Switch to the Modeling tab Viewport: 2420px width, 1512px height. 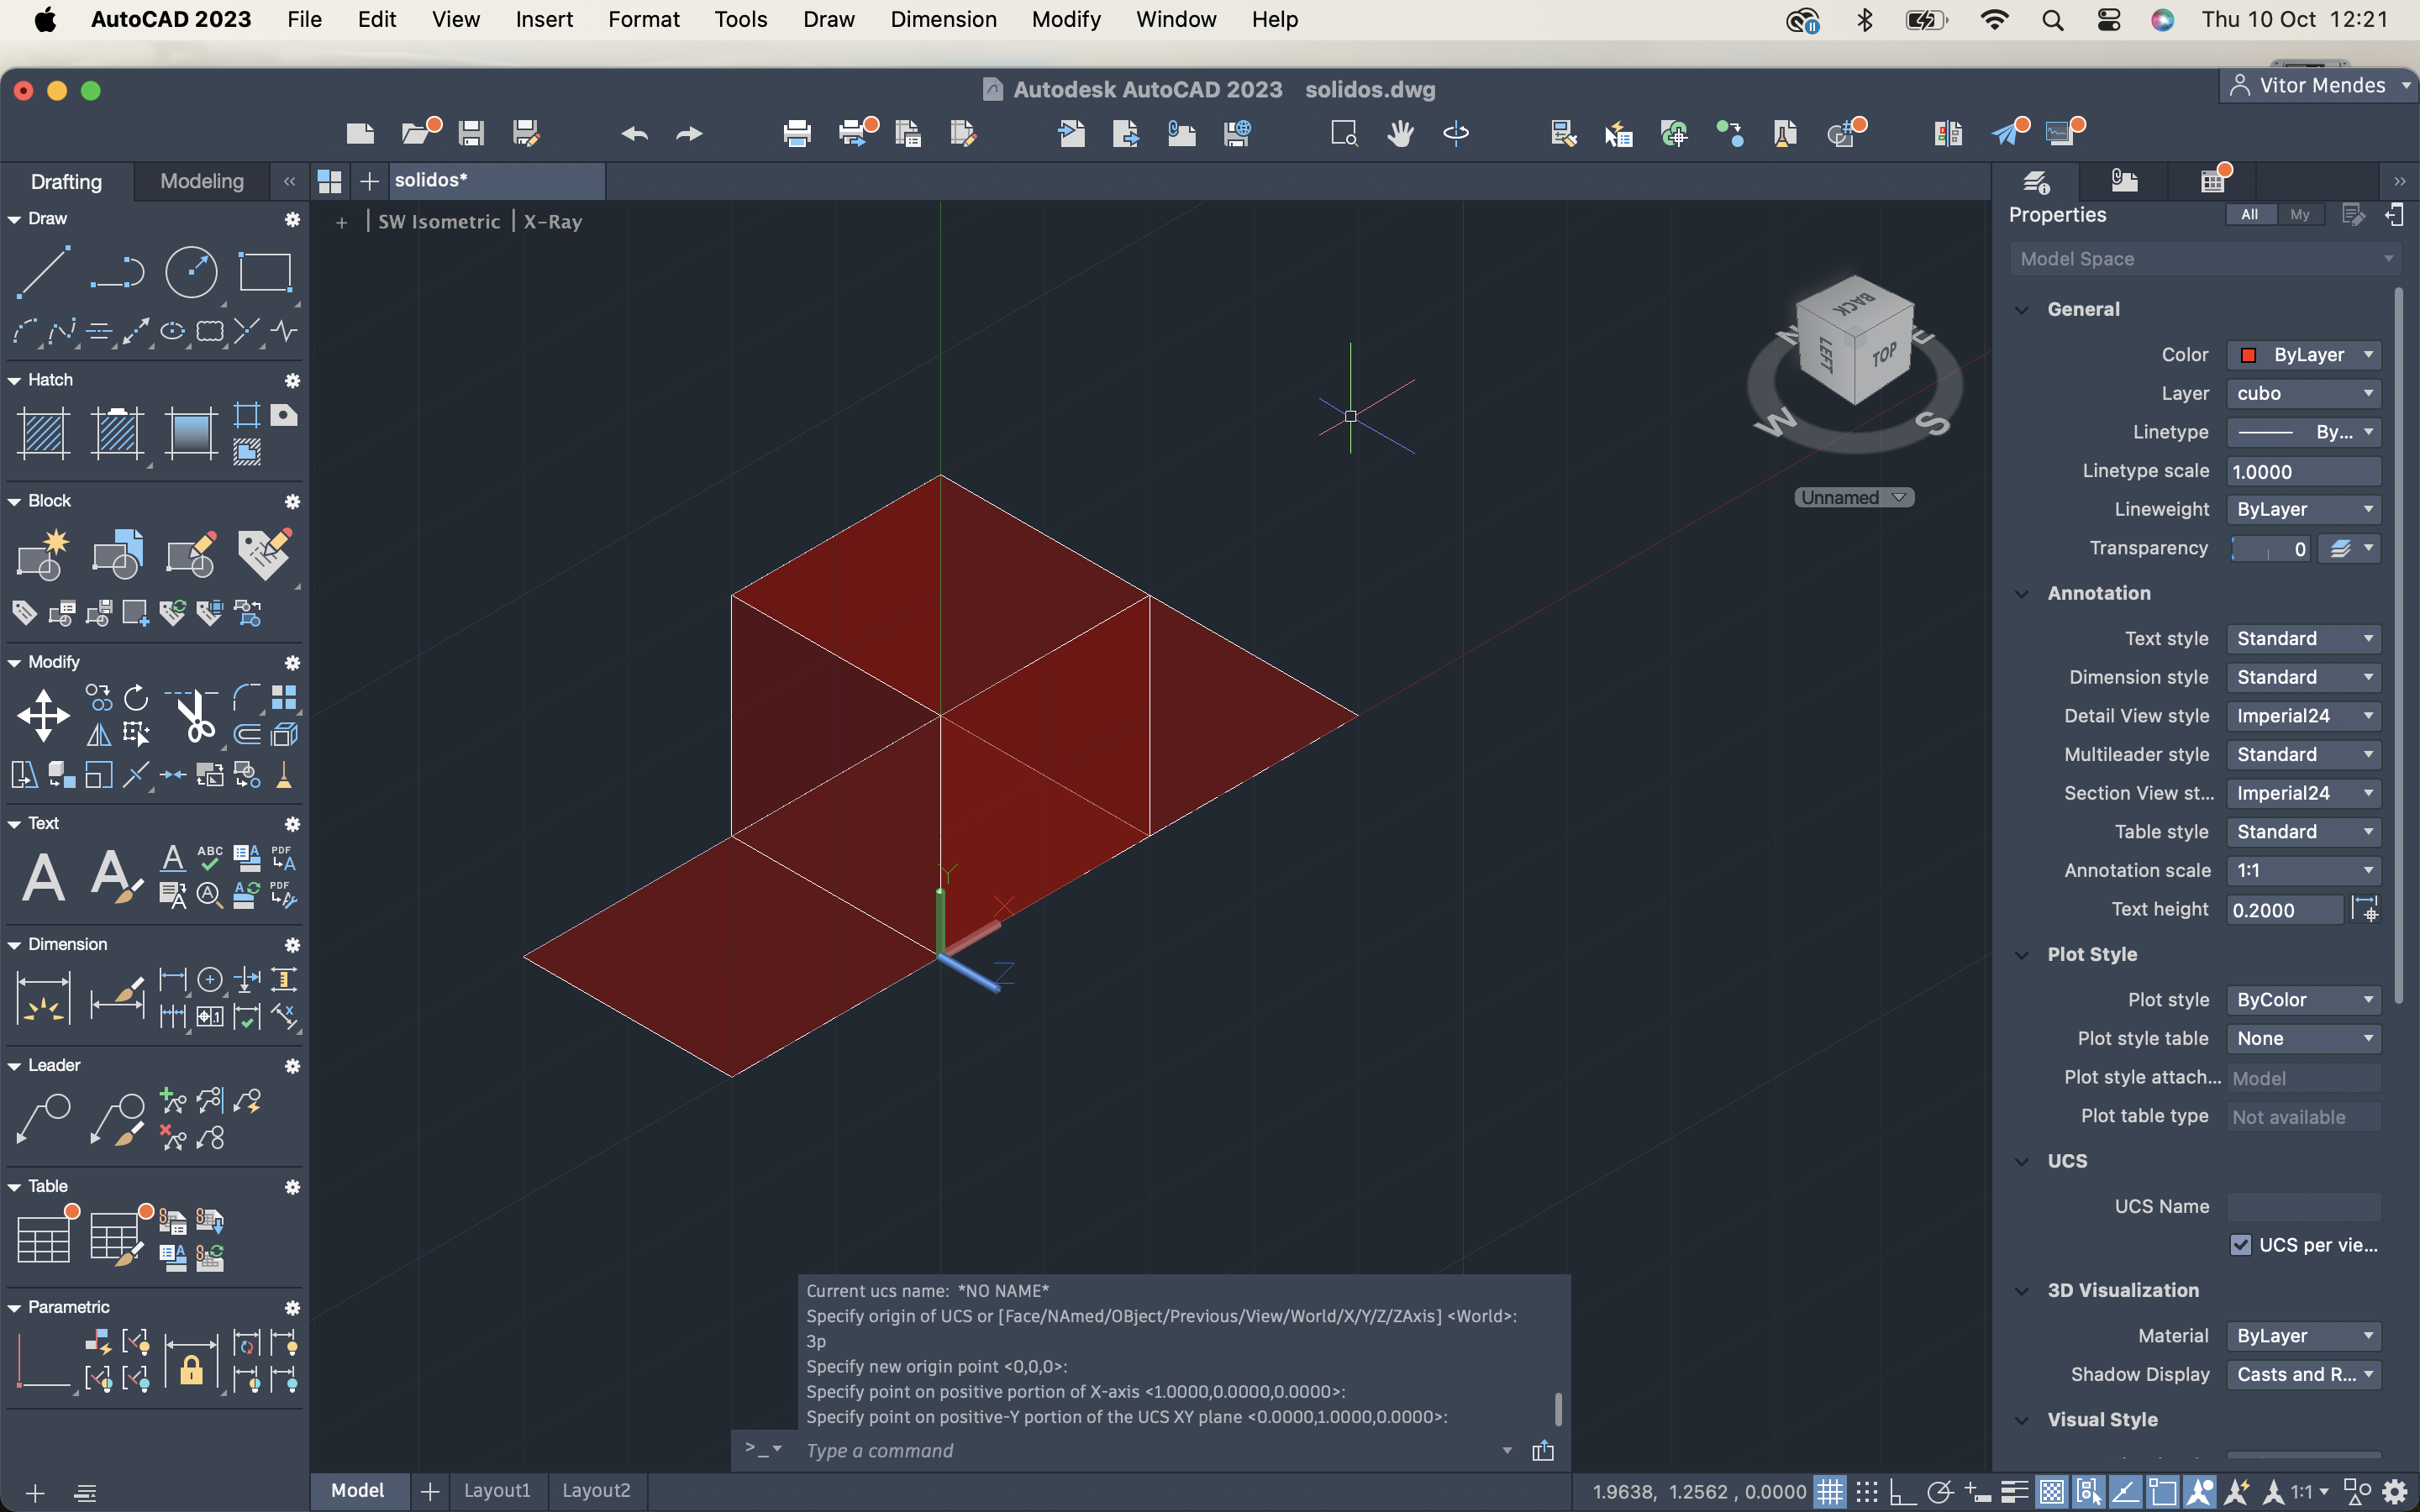point(202,181)
